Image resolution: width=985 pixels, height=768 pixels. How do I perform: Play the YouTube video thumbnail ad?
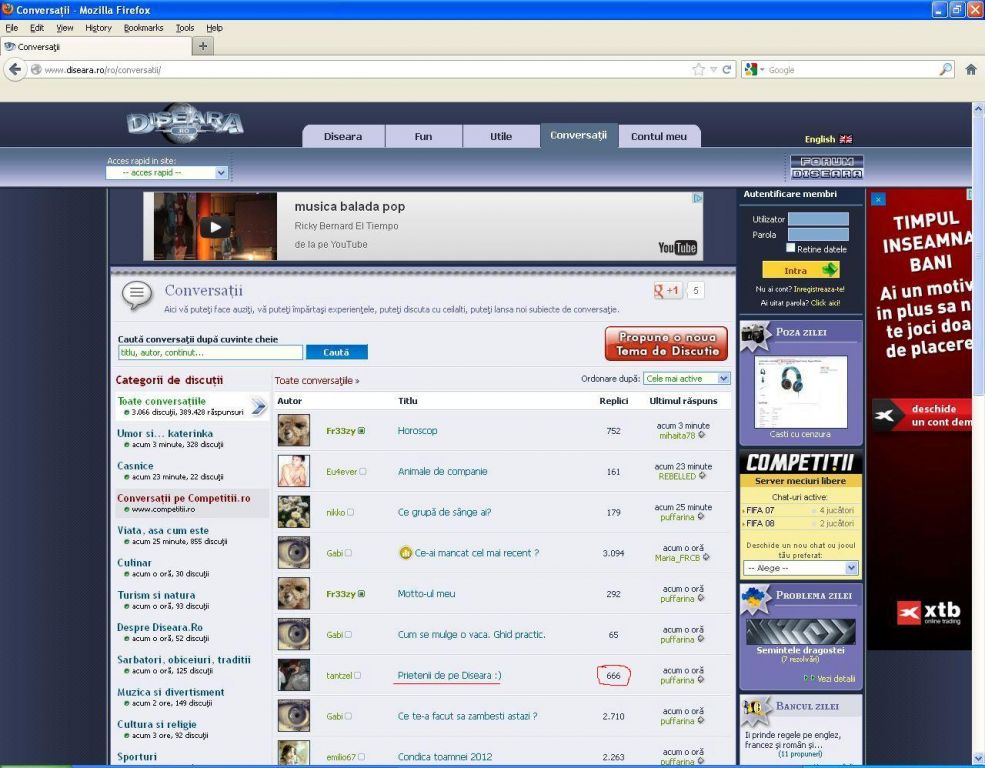pyautogui.click(x=213, y=227)
